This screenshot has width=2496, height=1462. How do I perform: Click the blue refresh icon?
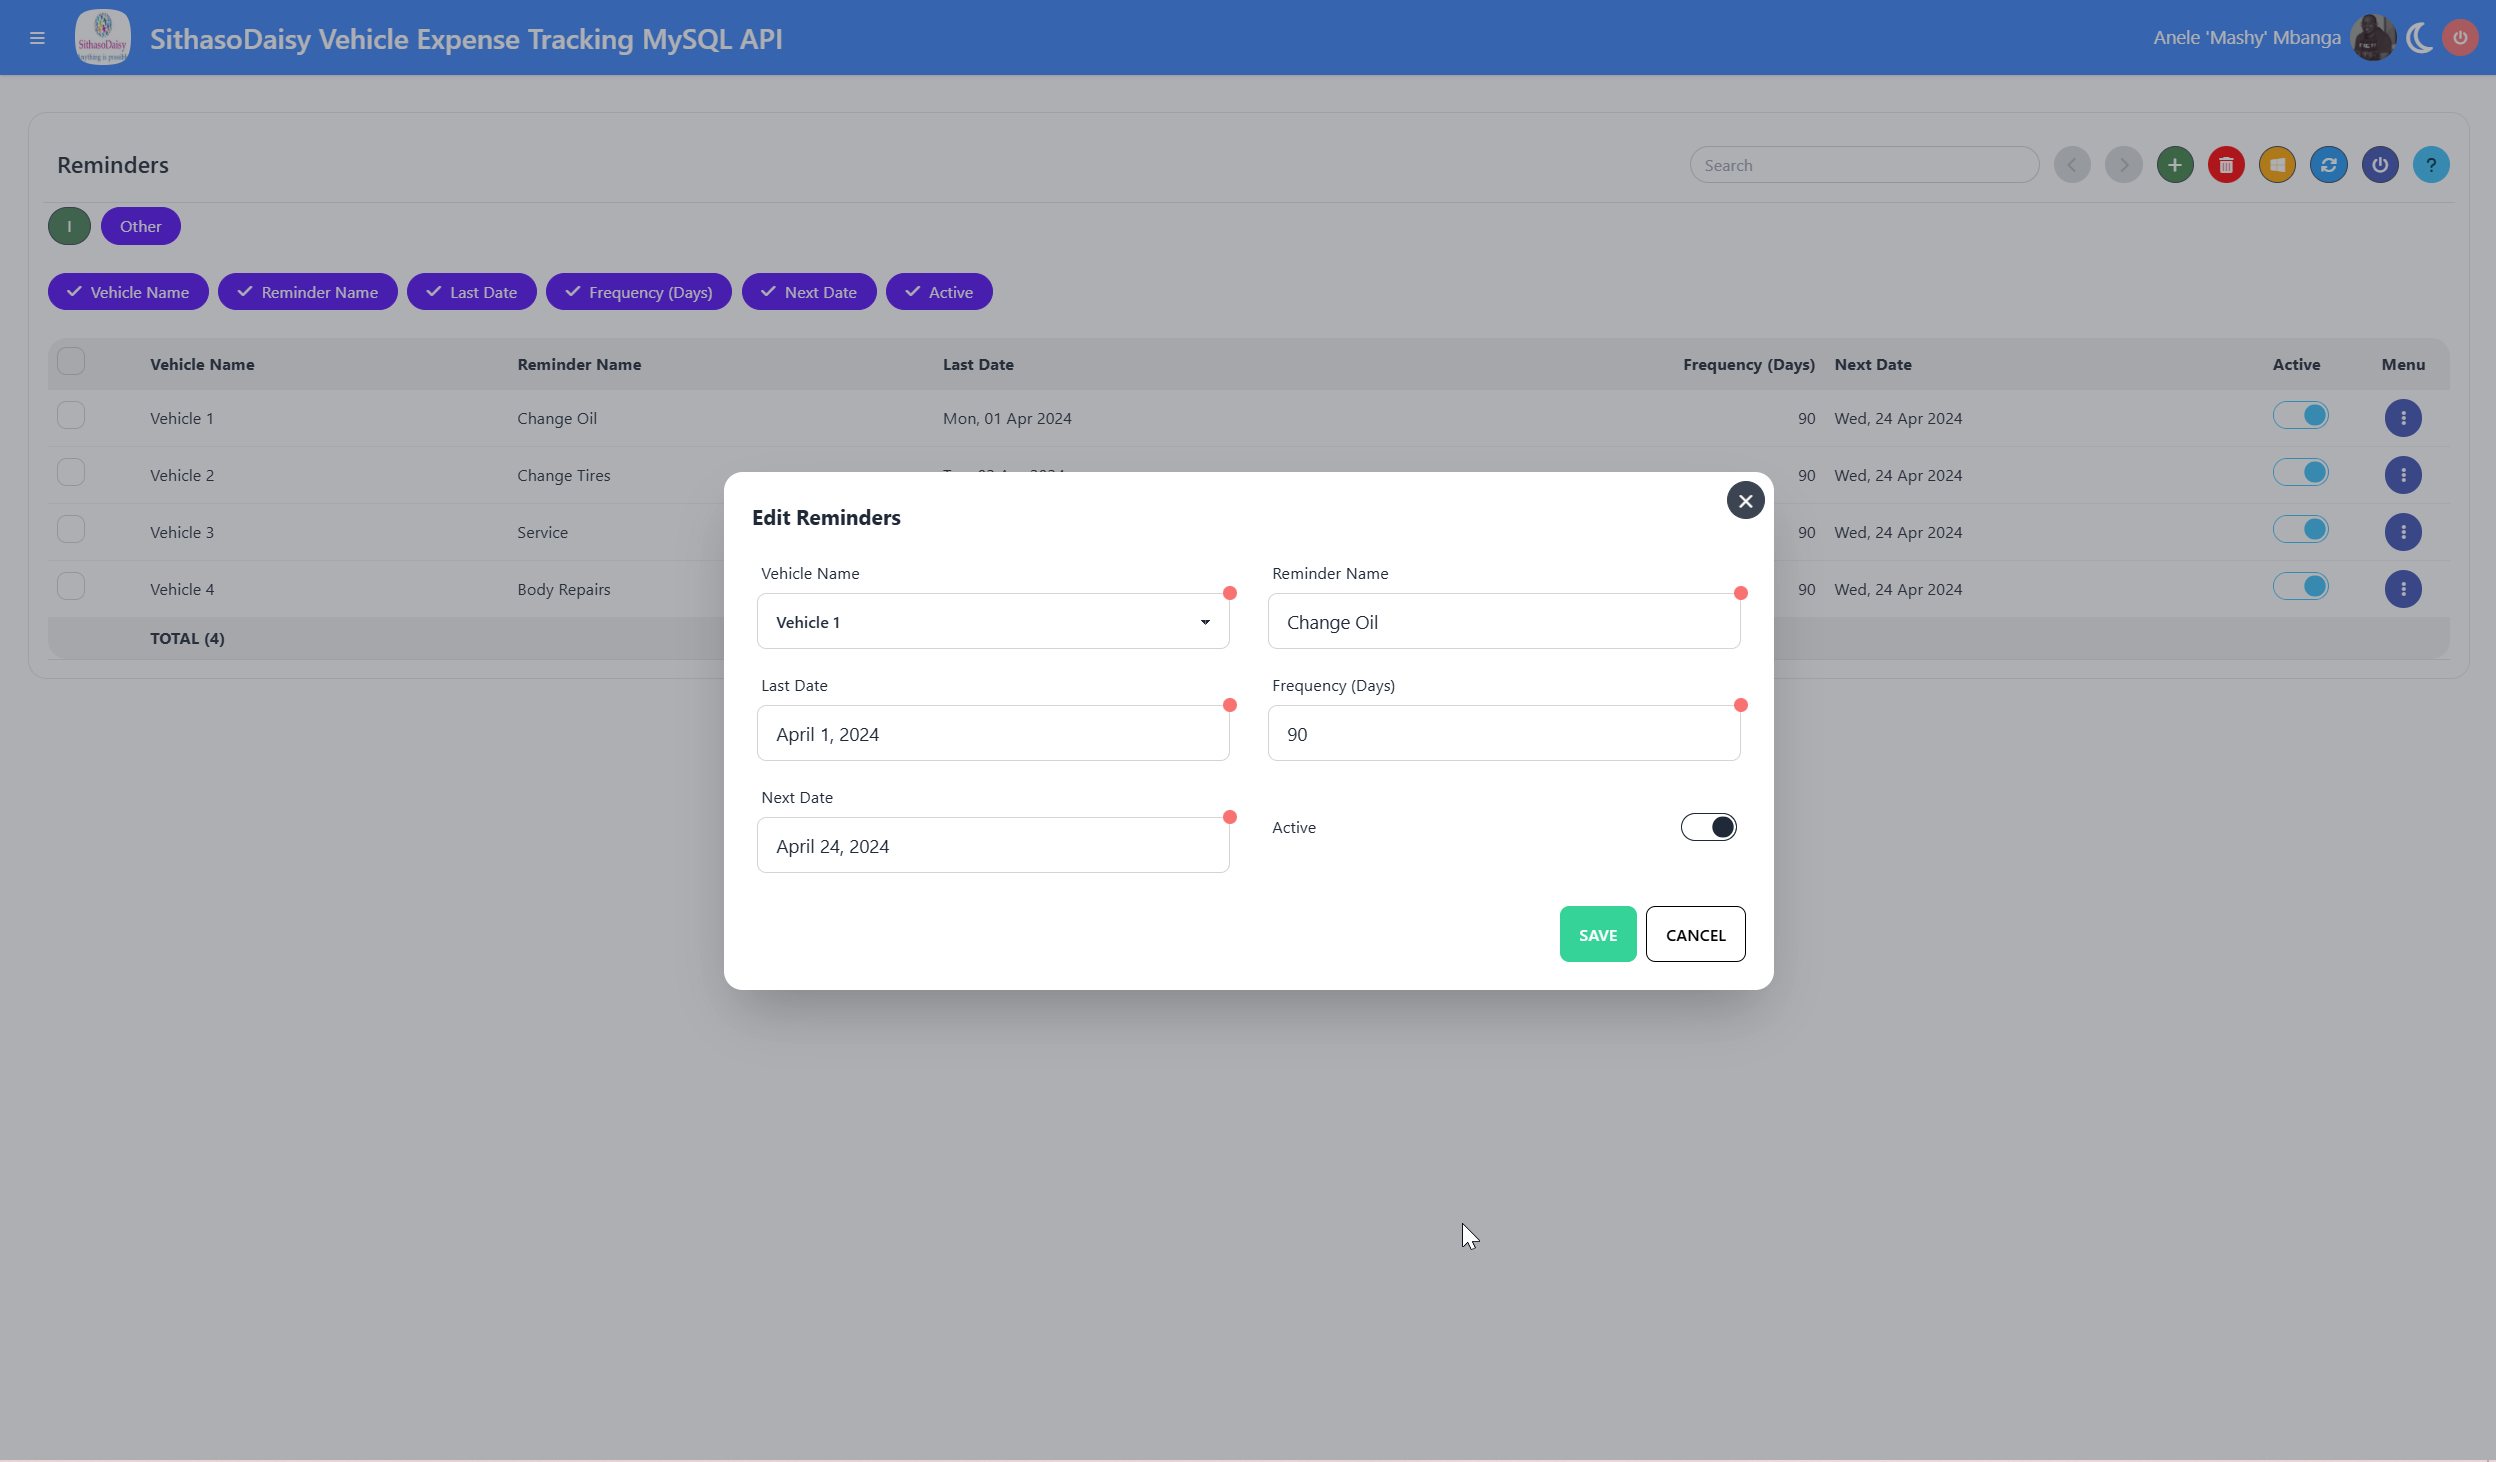pos(2328,165)
